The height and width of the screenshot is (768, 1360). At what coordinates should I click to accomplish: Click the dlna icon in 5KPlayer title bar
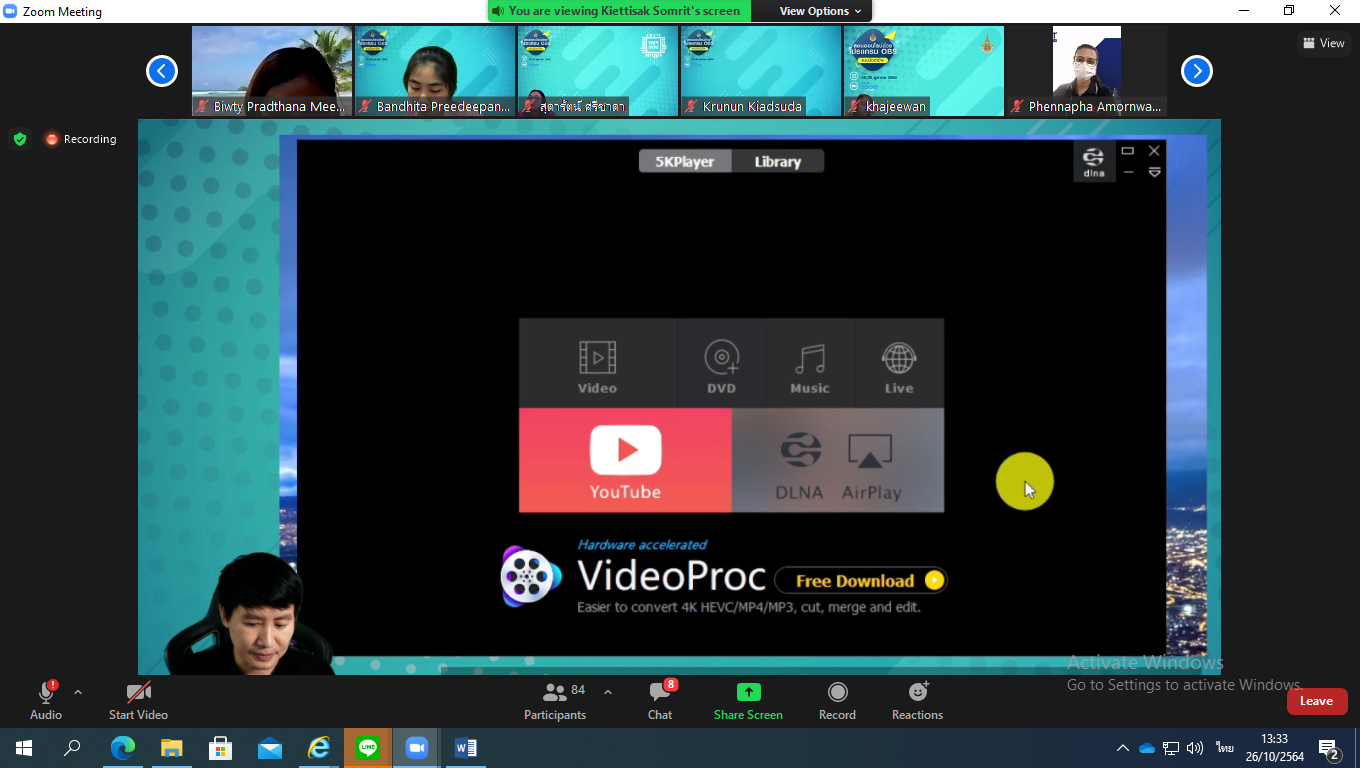tap(1094, 161)
